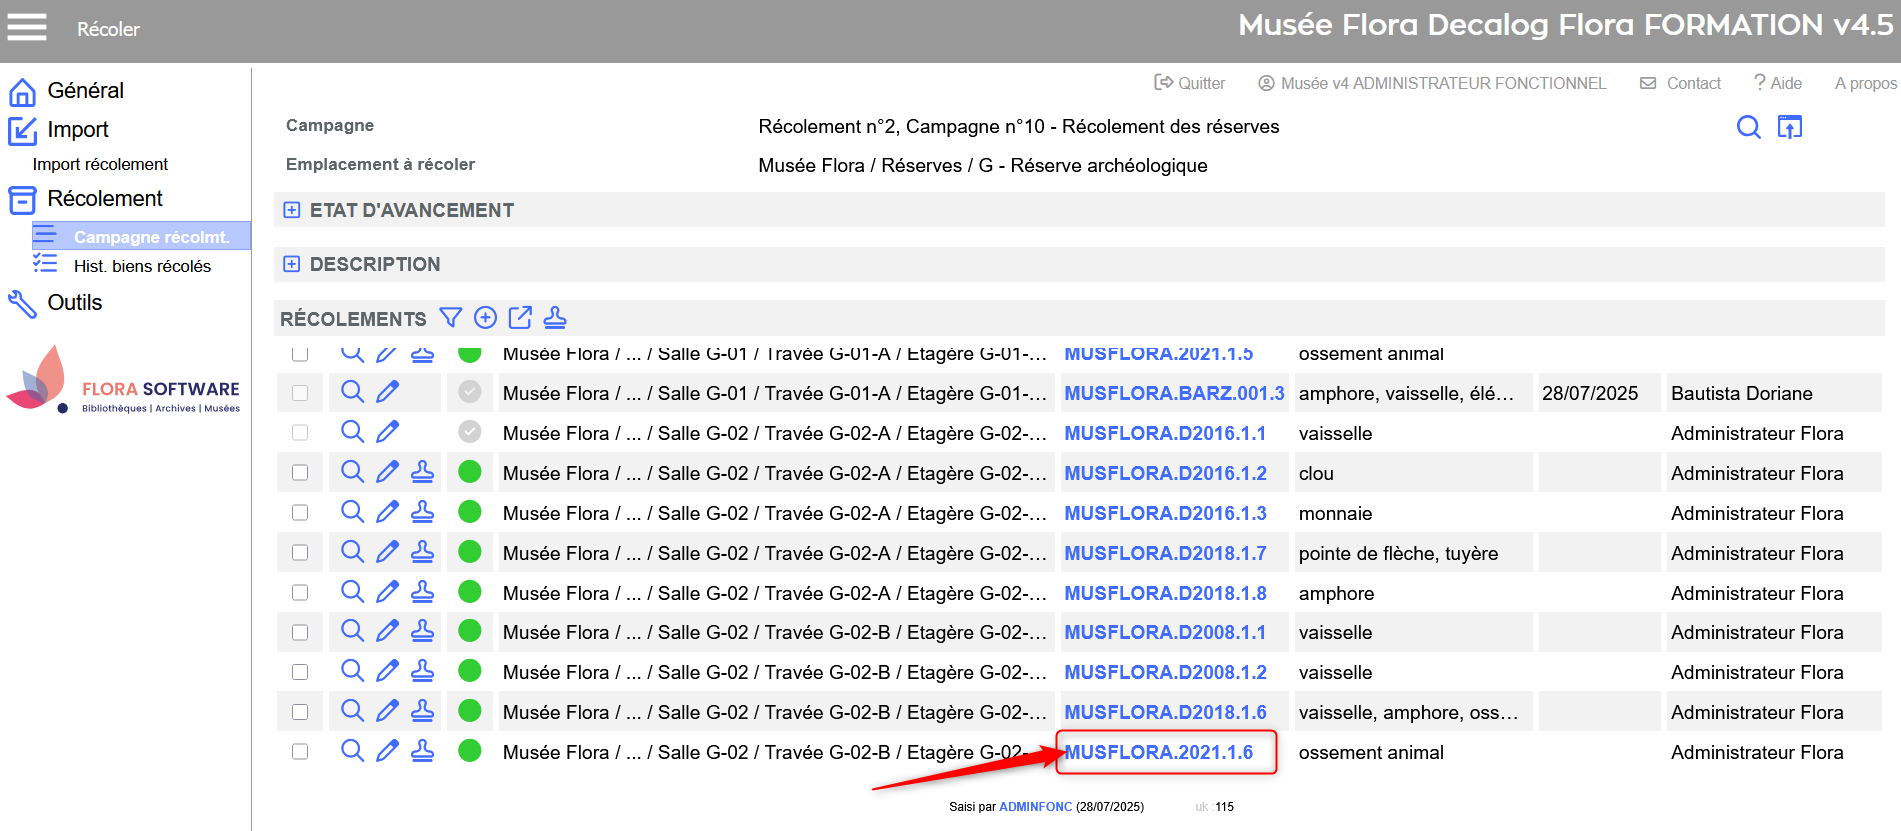1901x831 pixels.
Task: Select checkbox of MUSFLORA.2021.1.6 row
Action: coord(300,751)
